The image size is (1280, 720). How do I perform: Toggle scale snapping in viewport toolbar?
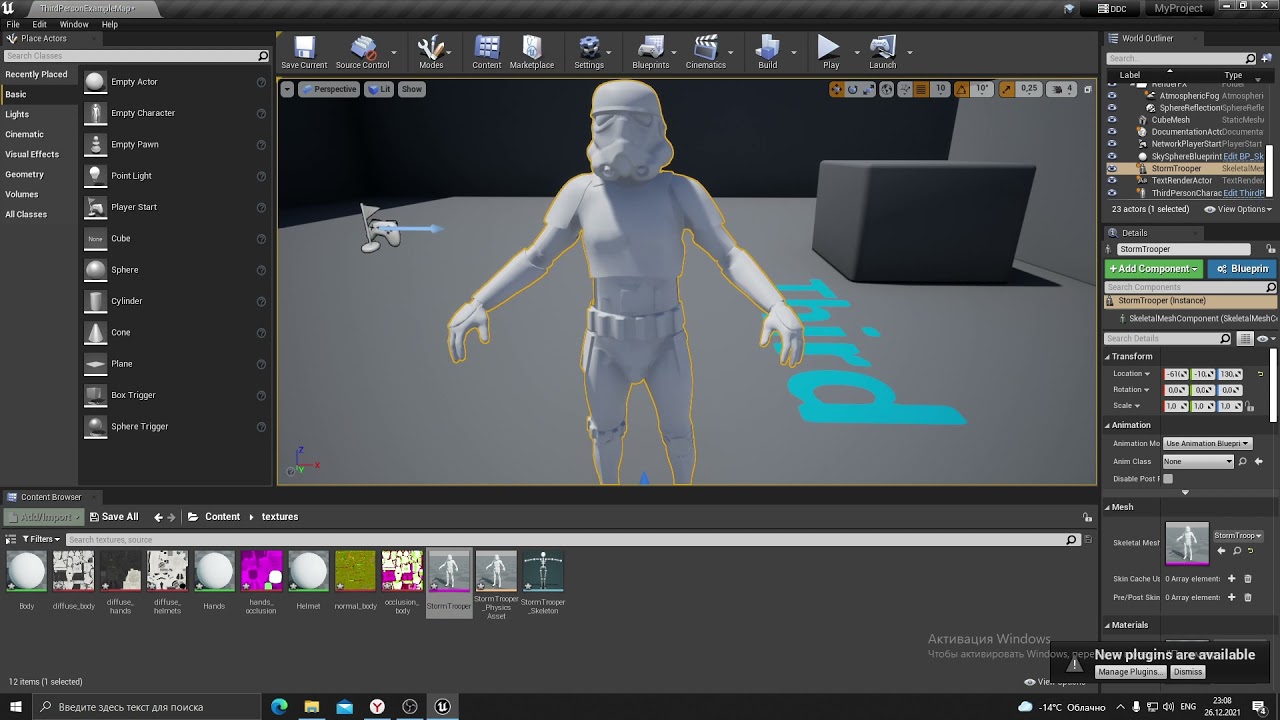(1006, 89)
